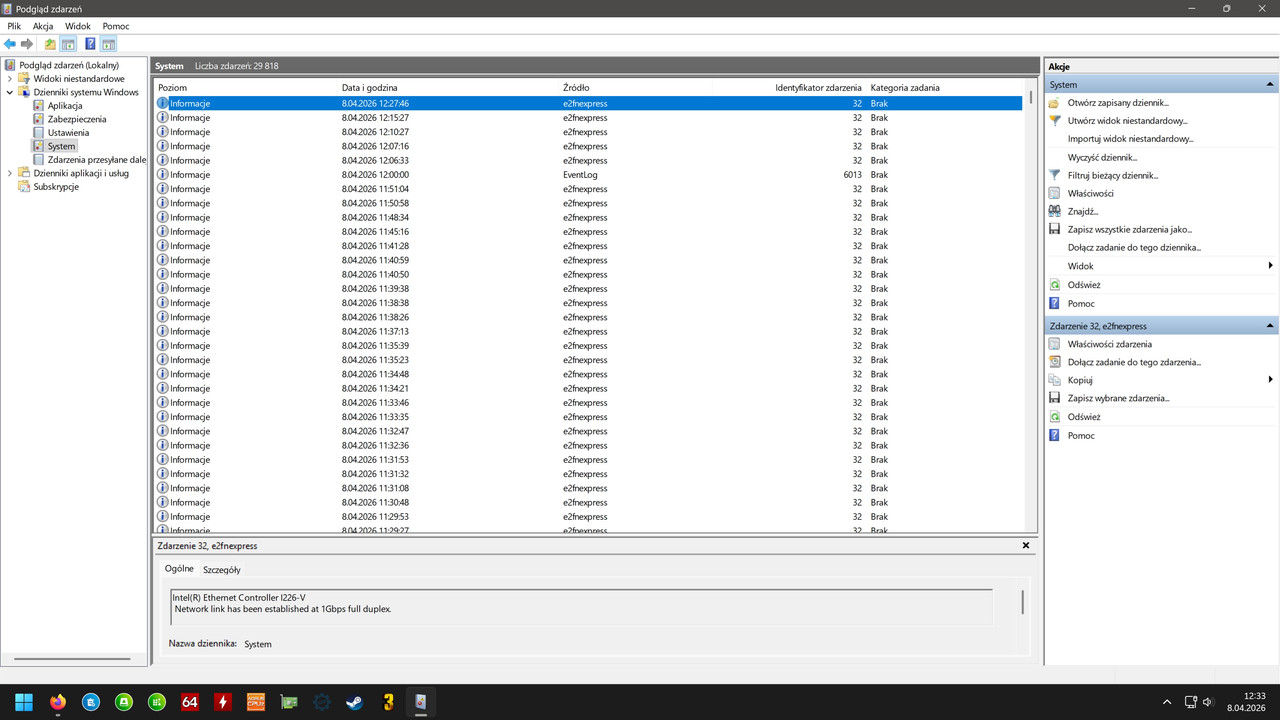Open the Pomoc menu in menu bar
The height and width of the screenshot is (720, 1280).
(116, 26)
